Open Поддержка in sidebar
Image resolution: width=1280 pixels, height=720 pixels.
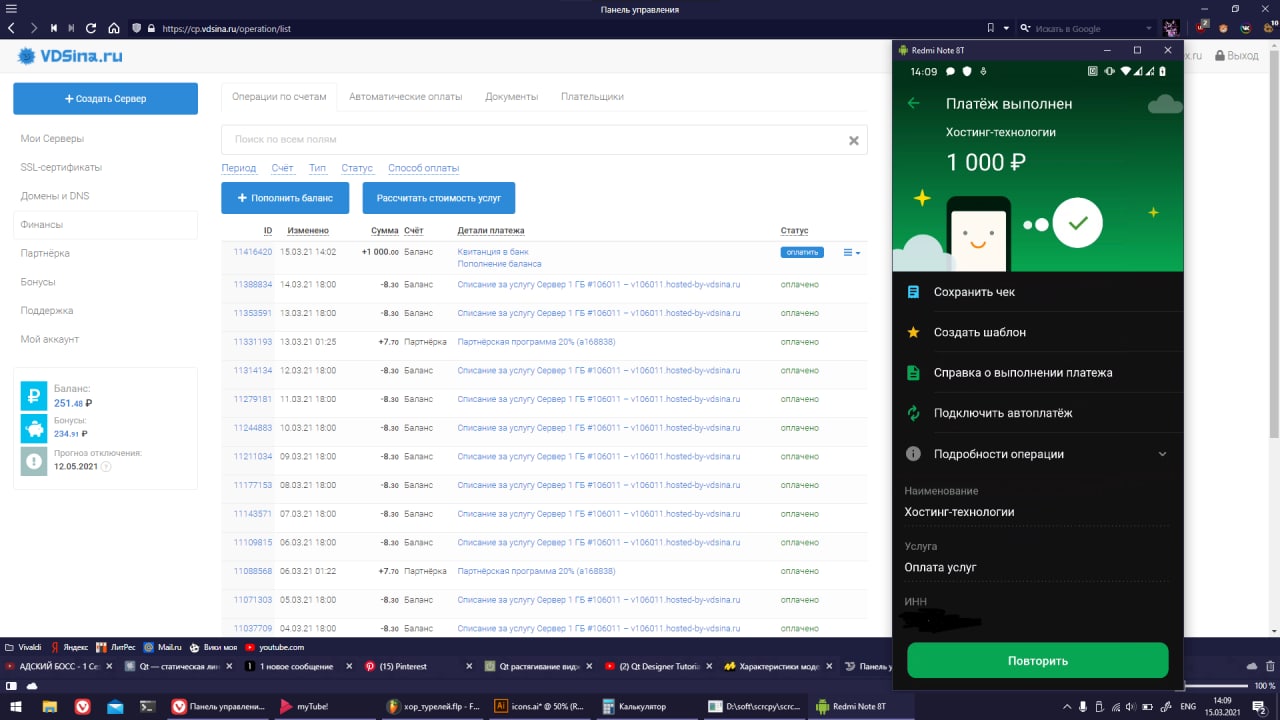pyautogui.click(x=47, y=310)
